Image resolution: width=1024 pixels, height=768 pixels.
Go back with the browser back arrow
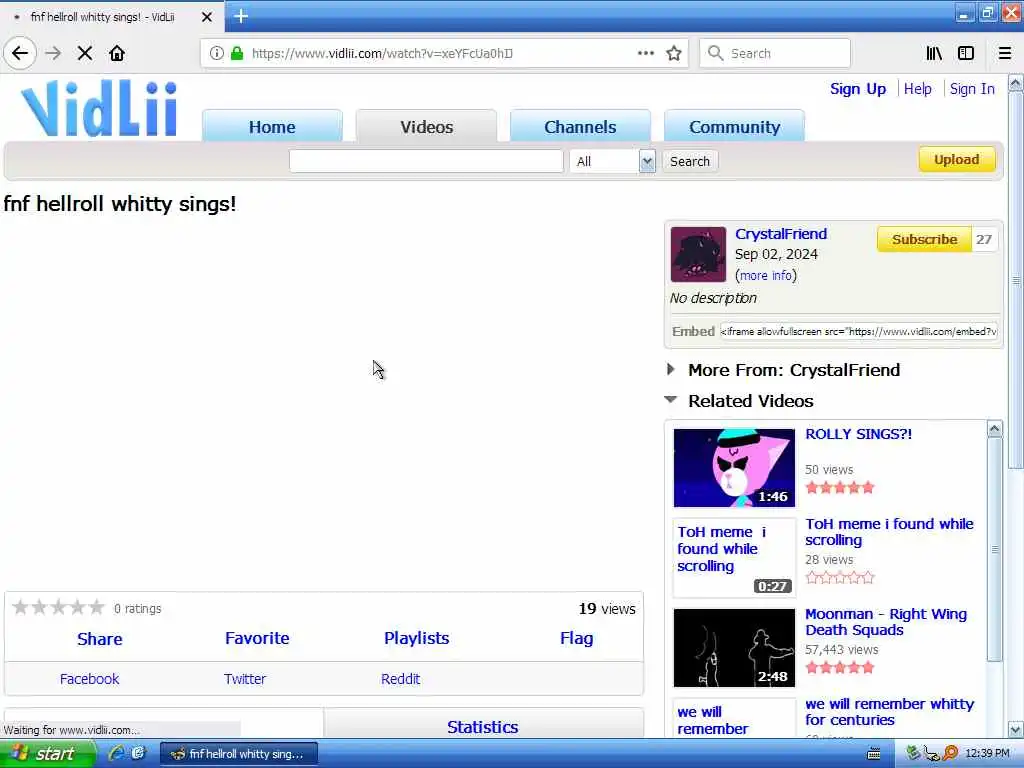(20, 53)
